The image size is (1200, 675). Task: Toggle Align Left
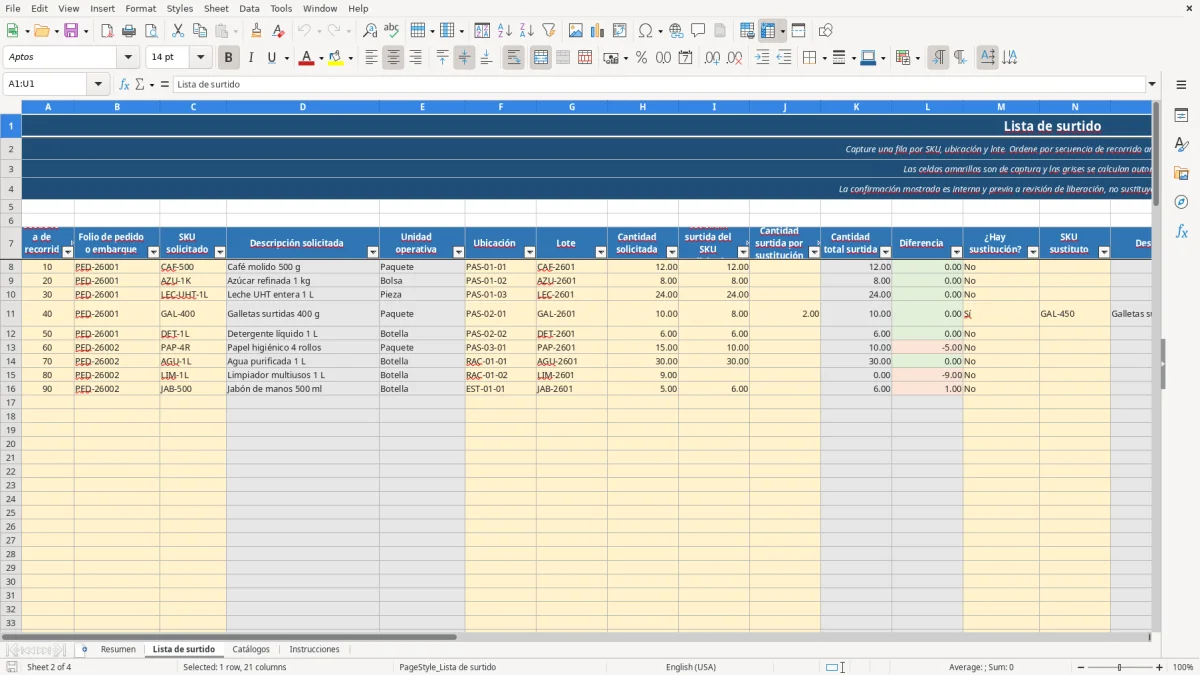(x=371, y=58)
